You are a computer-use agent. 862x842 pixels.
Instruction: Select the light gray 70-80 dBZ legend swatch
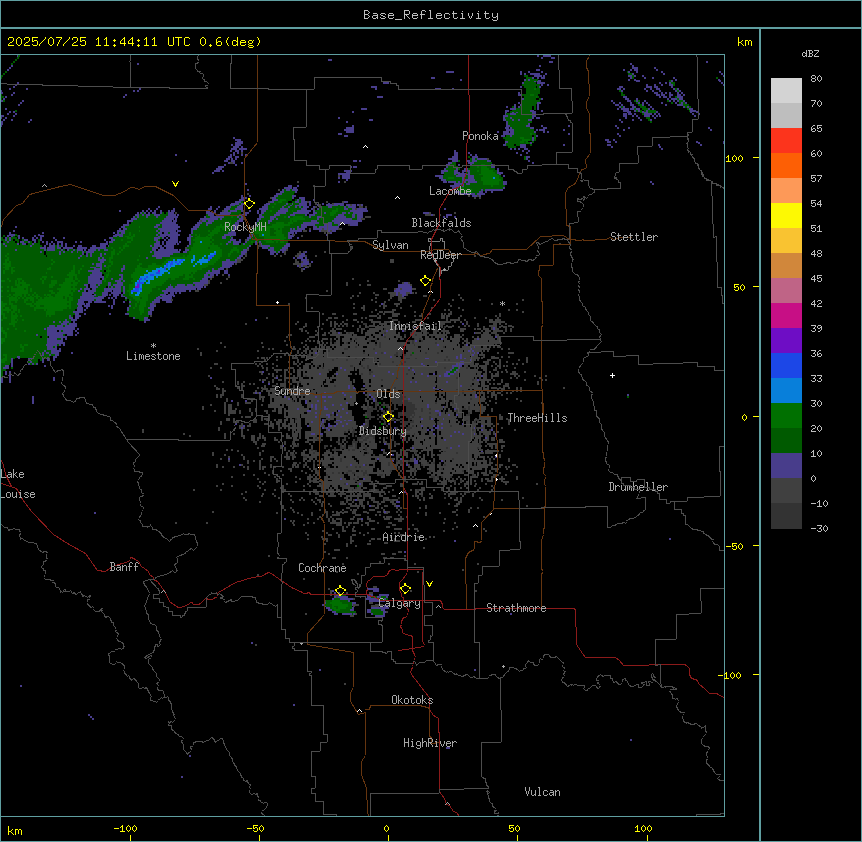coord(786,90)
